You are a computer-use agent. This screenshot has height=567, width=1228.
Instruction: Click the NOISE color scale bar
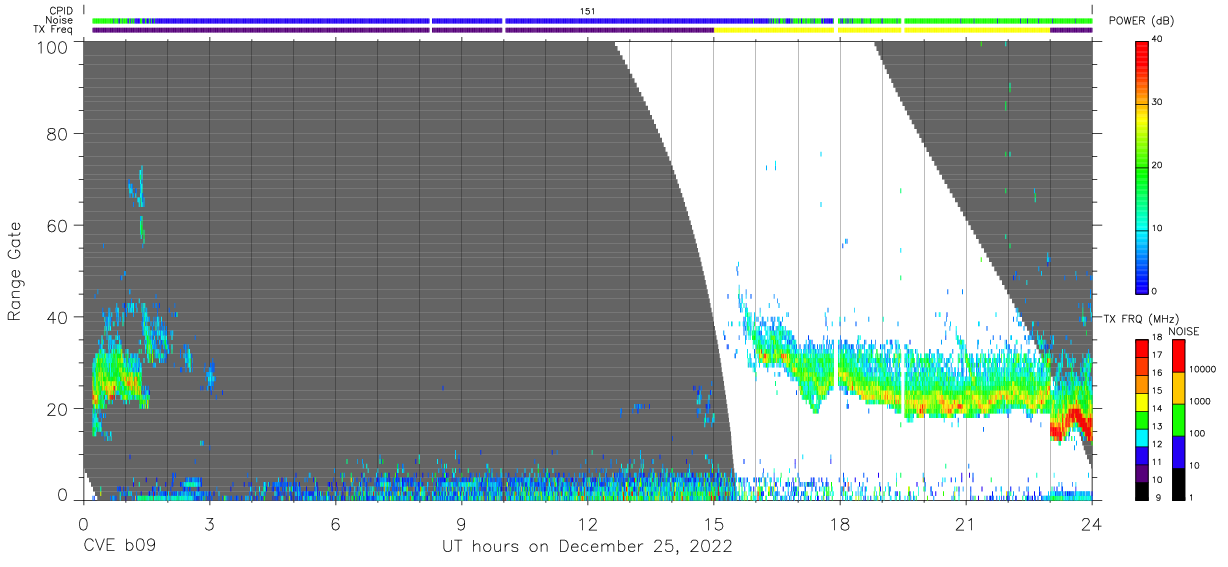click(1178, 418)
